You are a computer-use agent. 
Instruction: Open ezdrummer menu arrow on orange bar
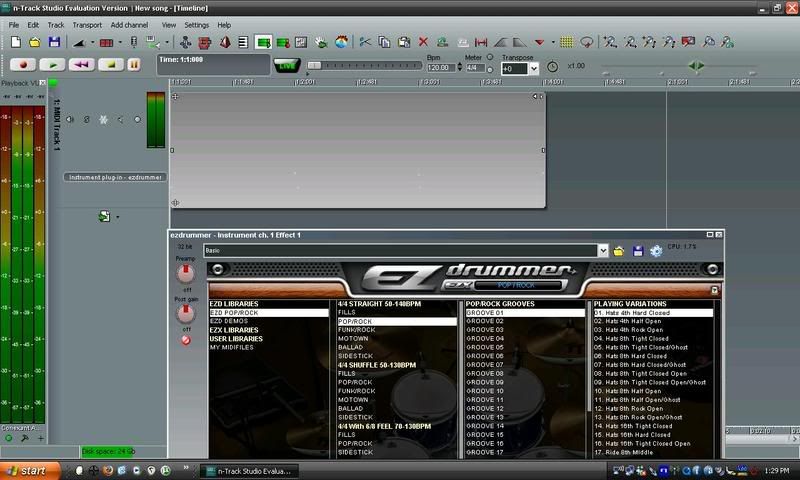(715, 290)
